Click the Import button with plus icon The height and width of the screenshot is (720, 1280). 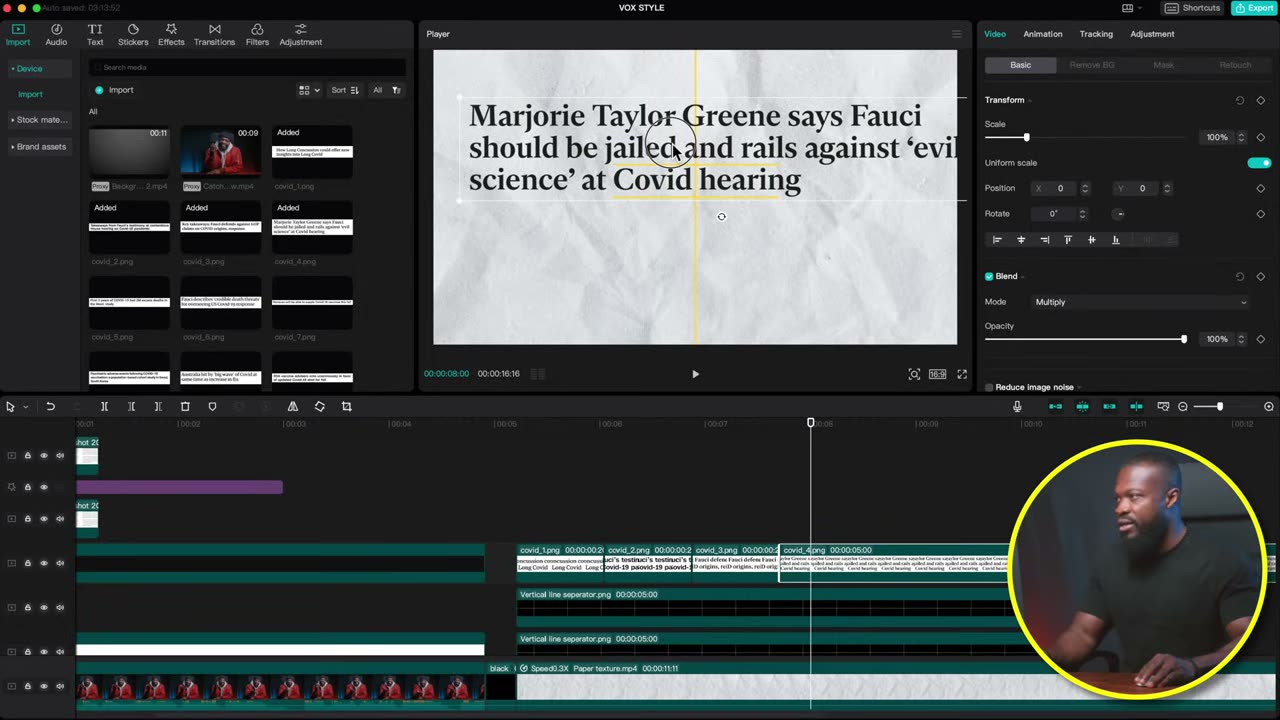(x=114, y=90)
